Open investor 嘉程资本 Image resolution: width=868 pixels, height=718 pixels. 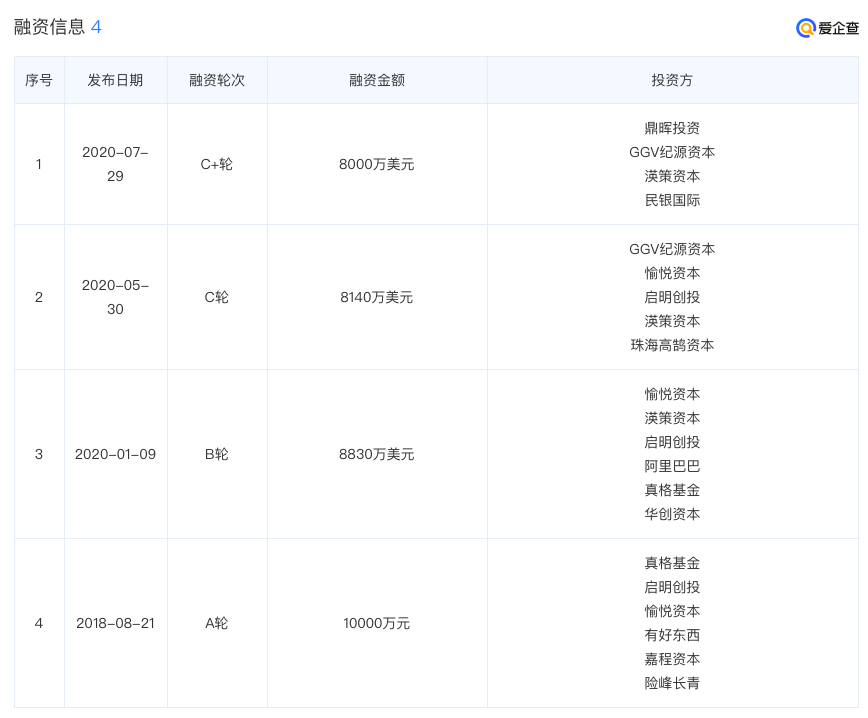click(x=672, y=659)
